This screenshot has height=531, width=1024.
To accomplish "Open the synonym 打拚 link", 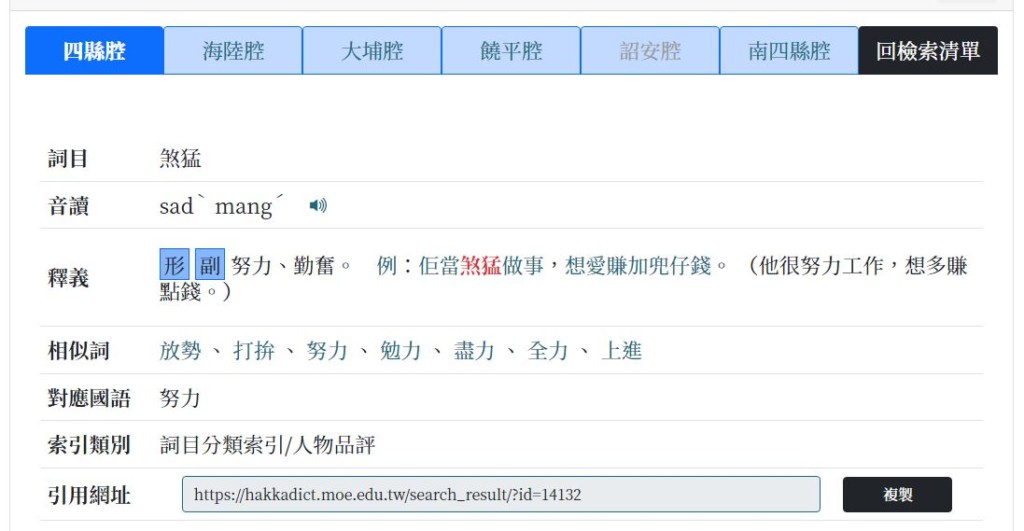I will coord(254,351).
